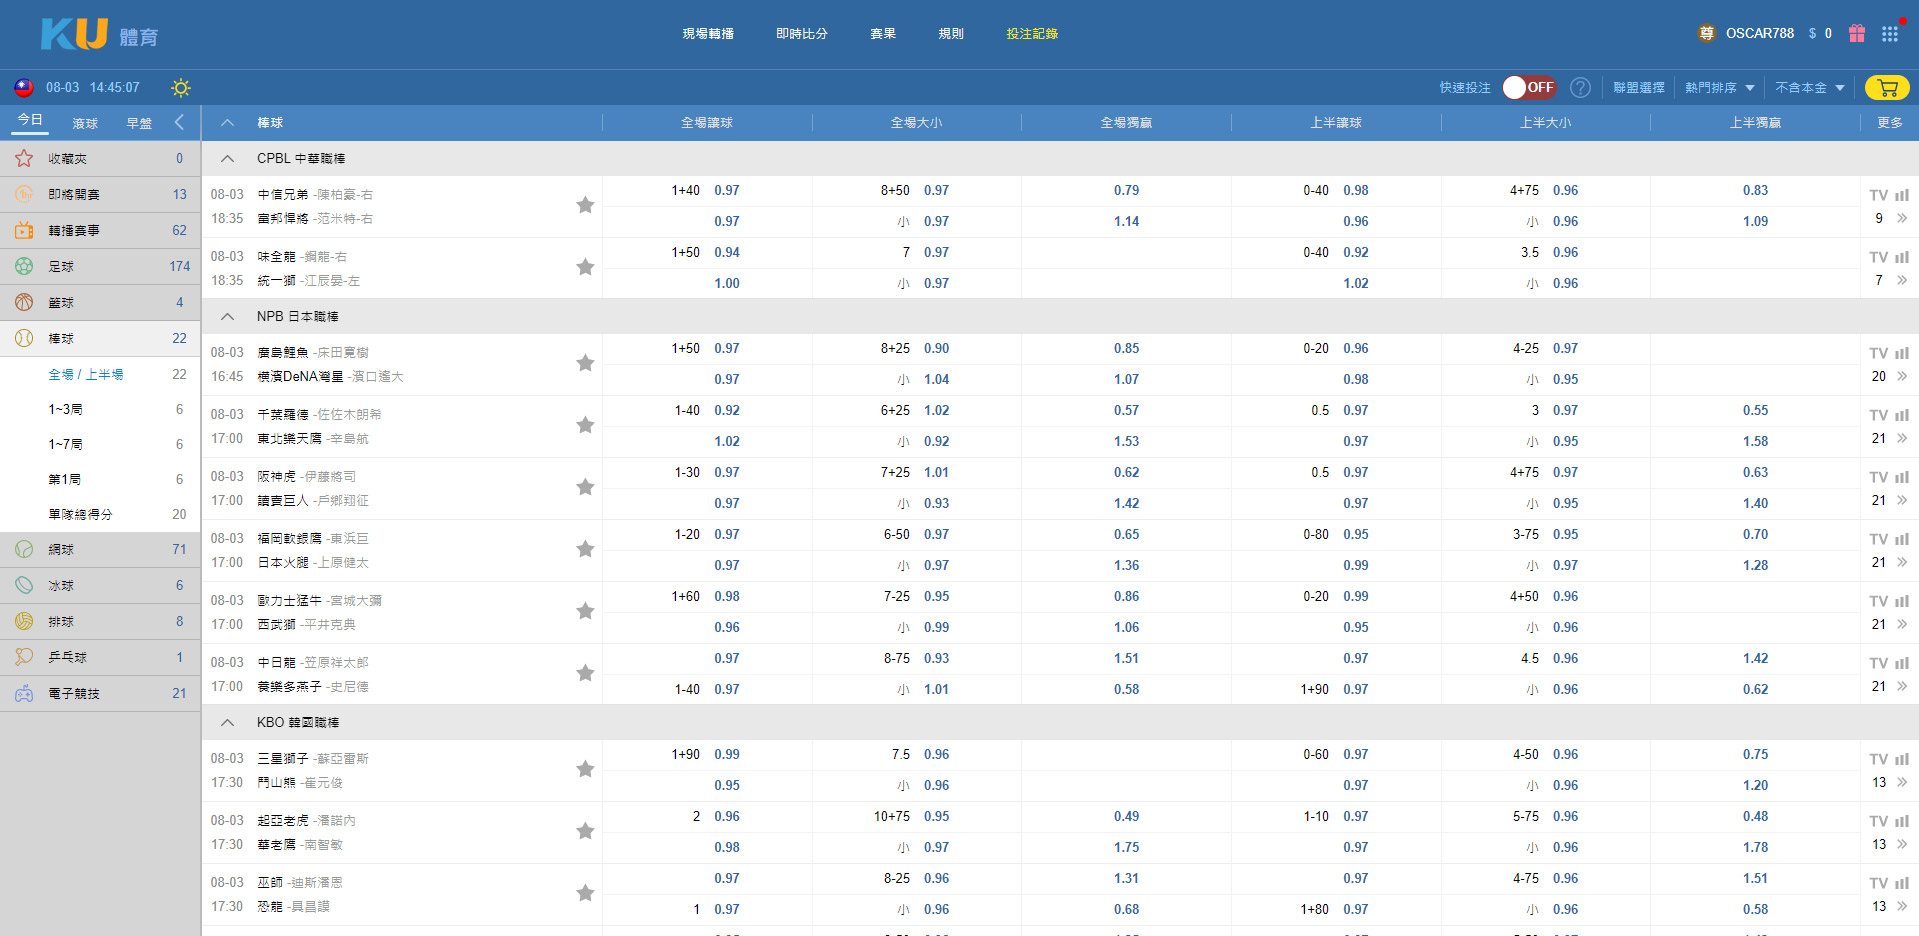This screenshot has width=1919, height=936.
Task: Click the sun theme switch icon
Action: pyautogui.click(x=180, y=88)
